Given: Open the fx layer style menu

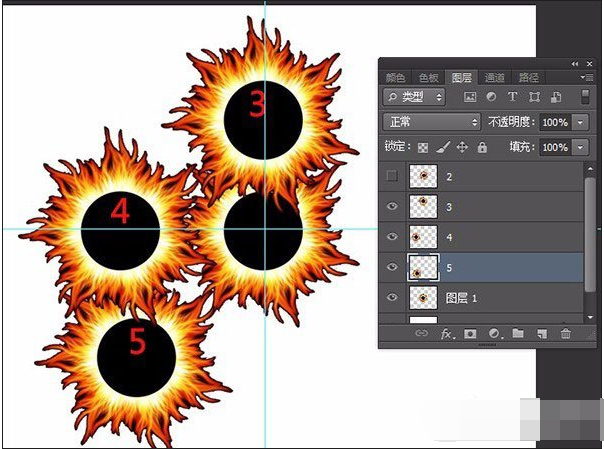Looking at the screenshot, I should pyautogui.click(x=448, y=334).
